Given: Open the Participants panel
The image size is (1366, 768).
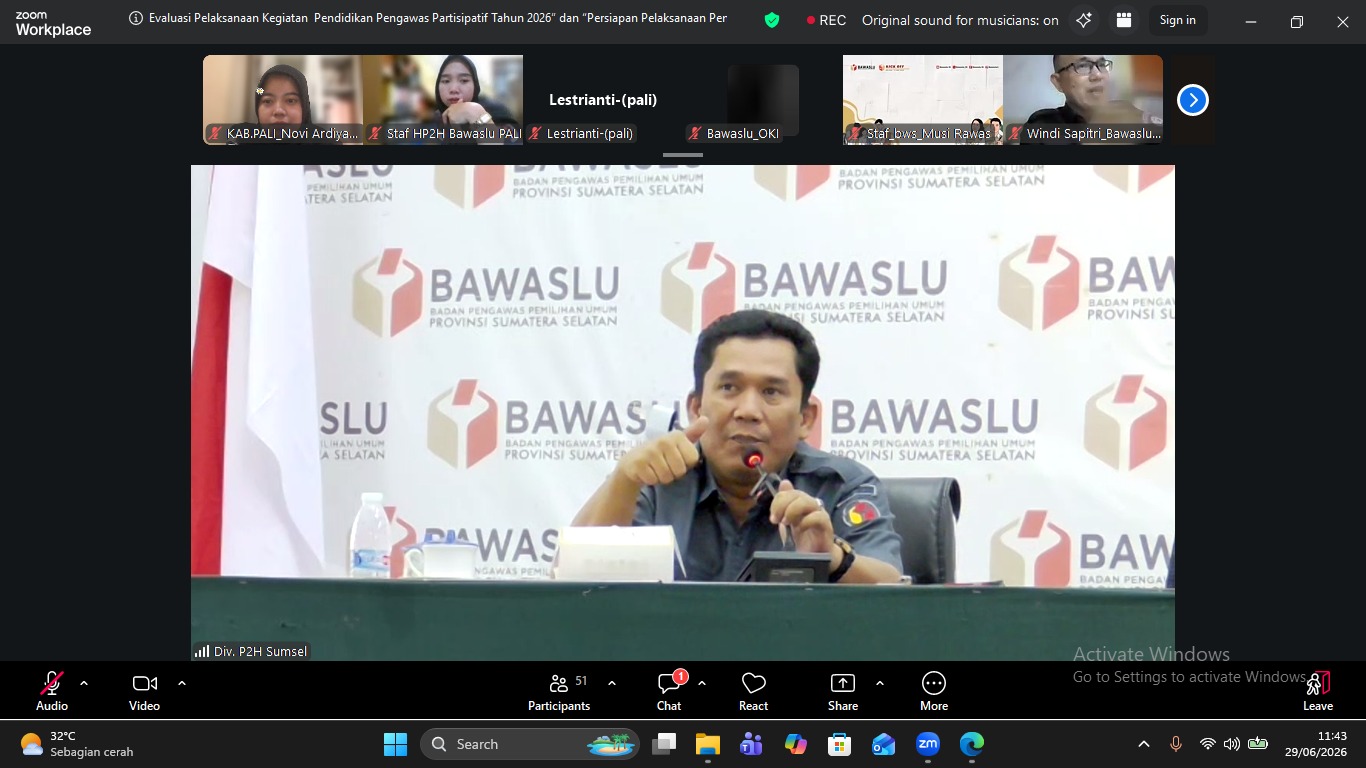Looking at the screenshot, I should pos(559,691).
